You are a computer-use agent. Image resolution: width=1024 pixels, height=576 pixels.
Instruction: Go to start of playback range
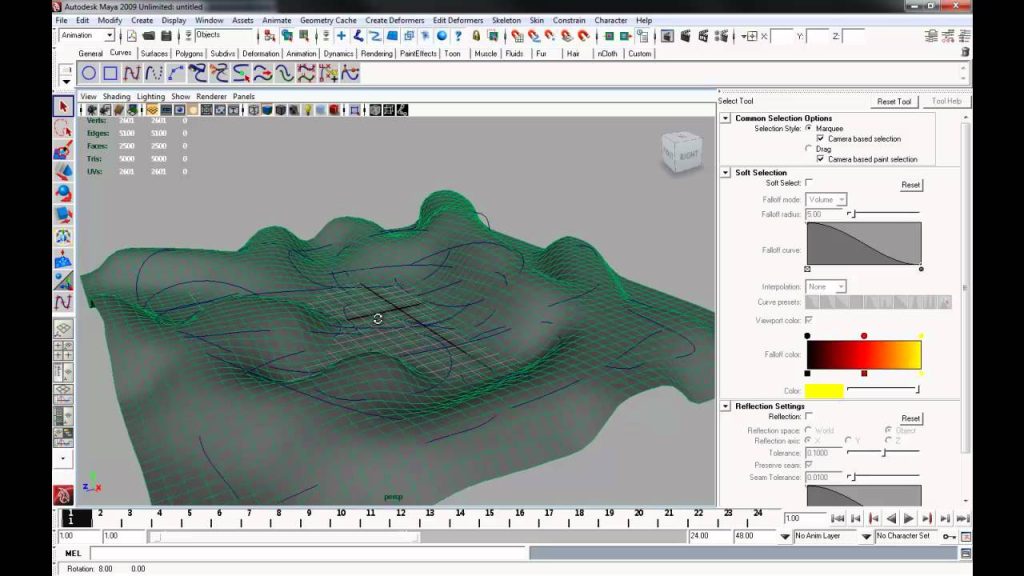click(x=837, y=519)
